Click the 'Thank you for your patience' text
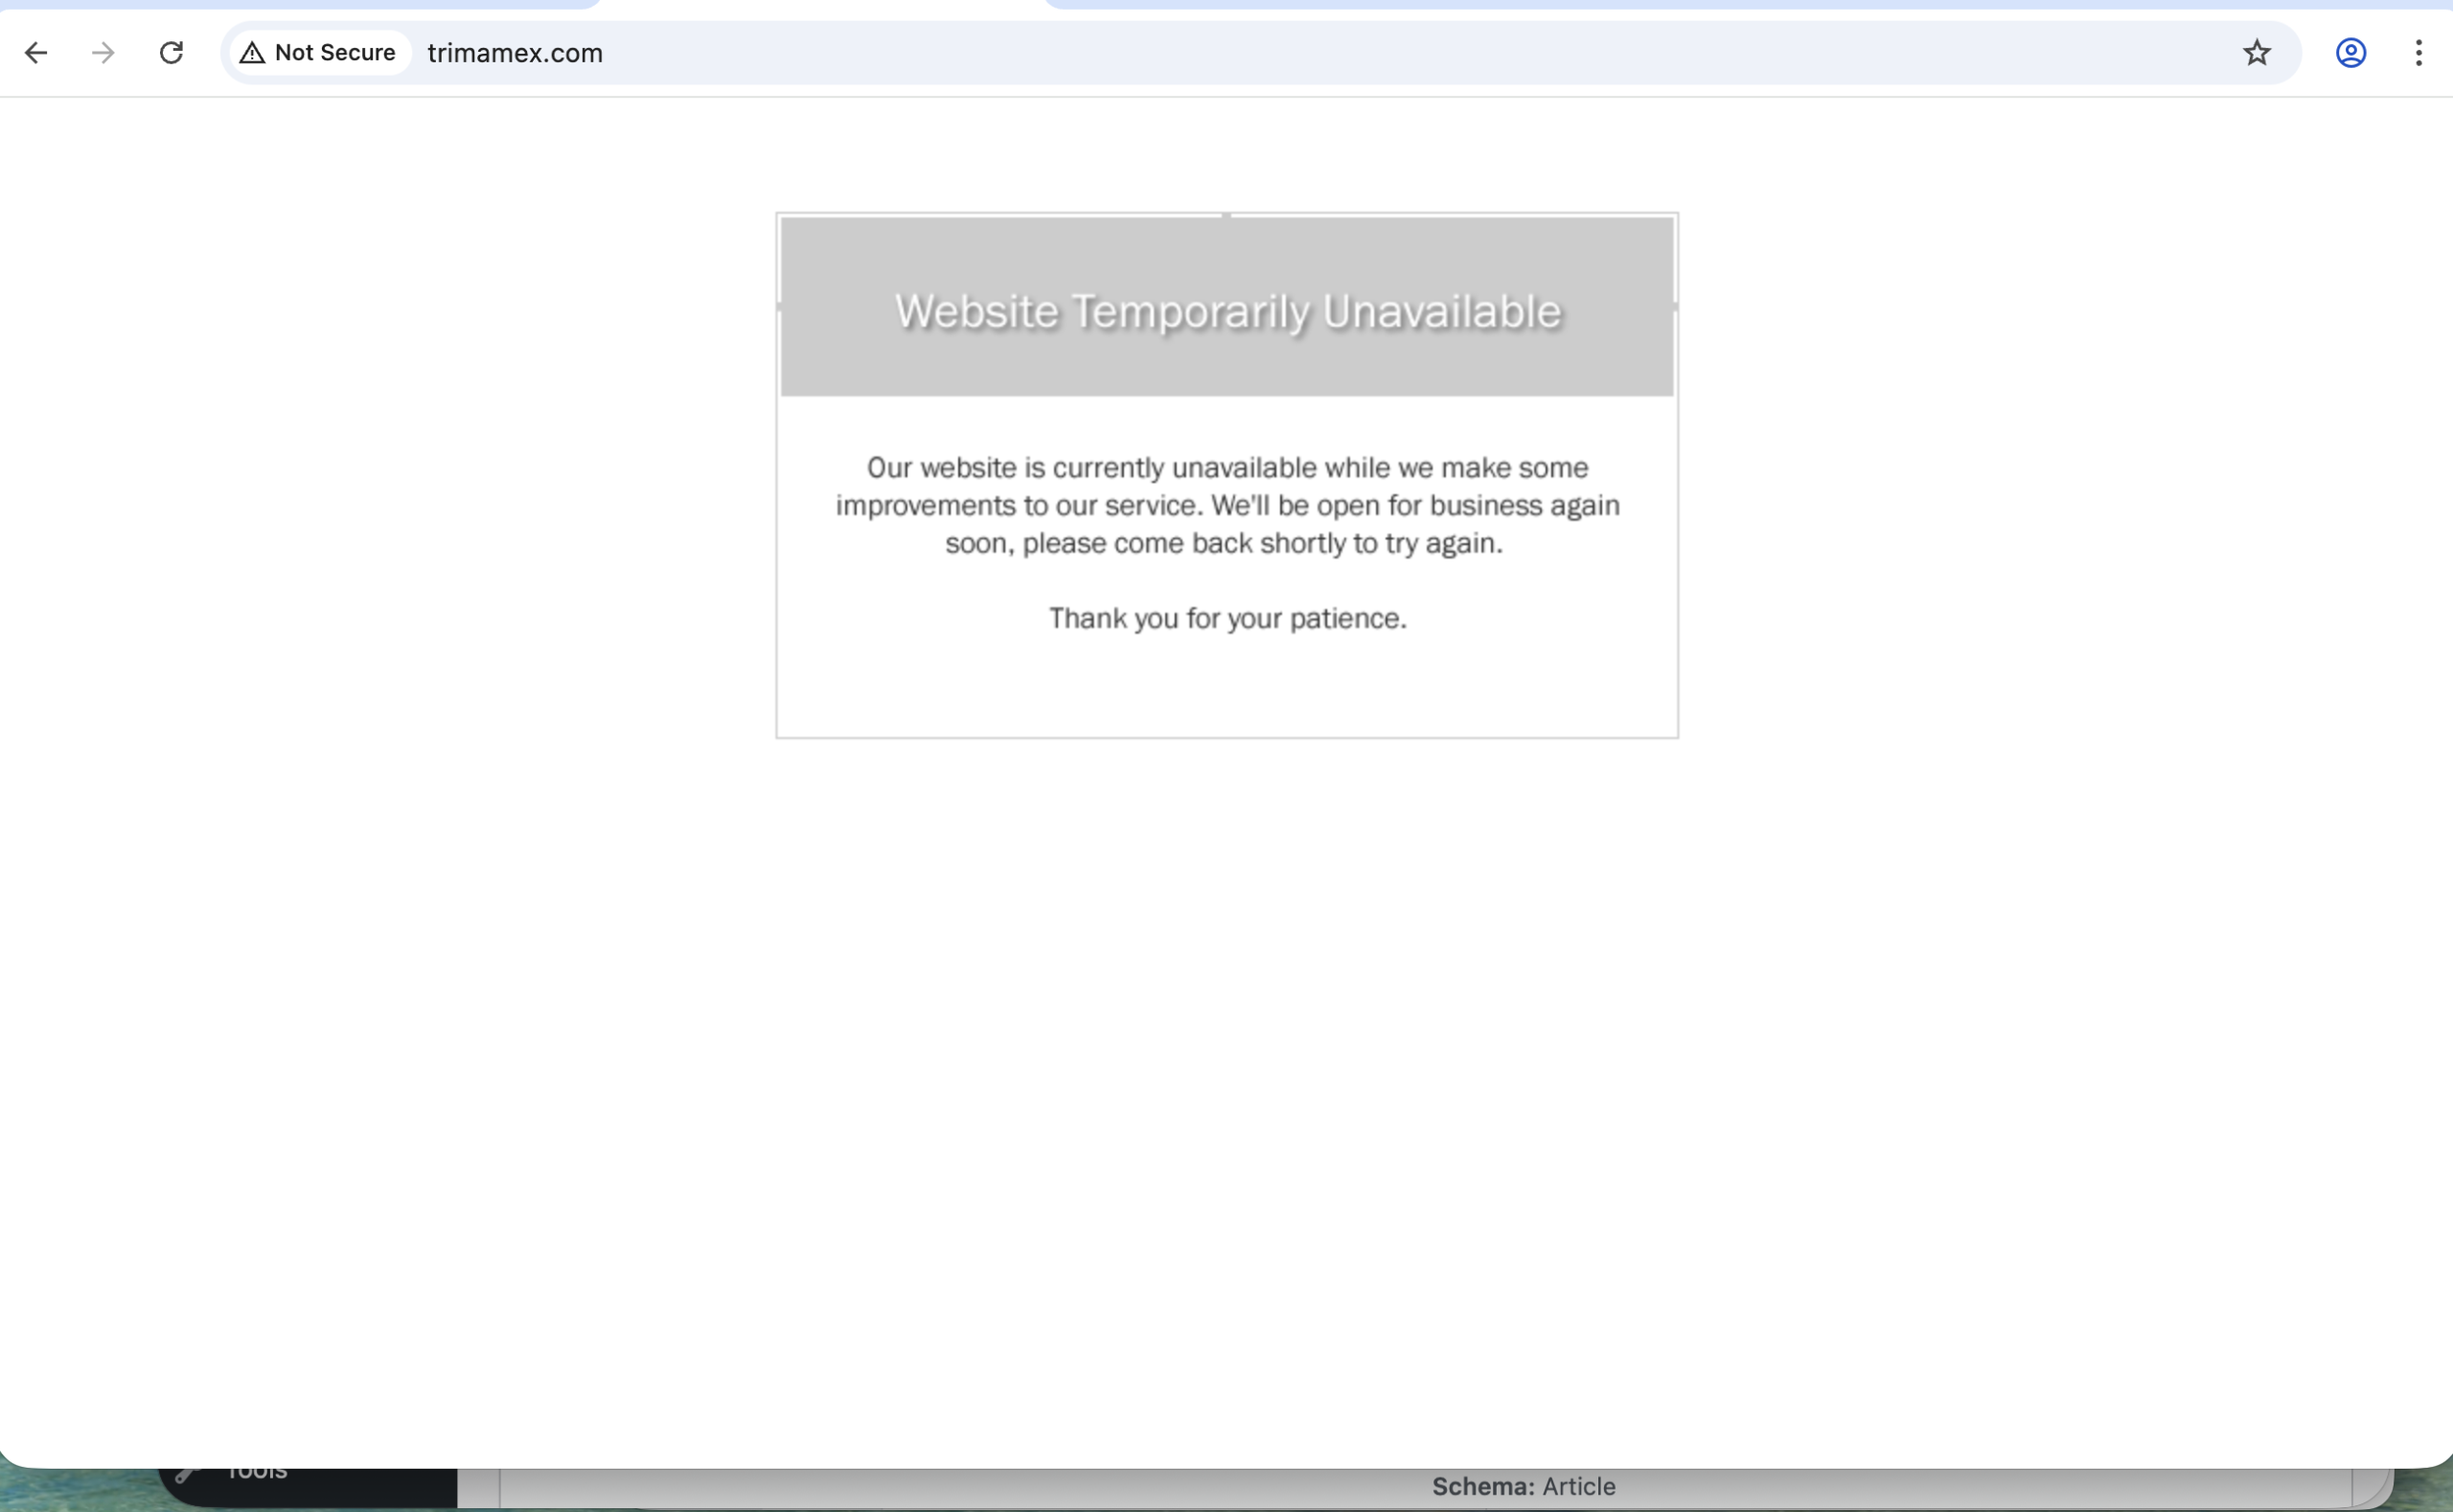Image resolution: width=2453 pixels, height=1512 pixels. point(1227,619)
